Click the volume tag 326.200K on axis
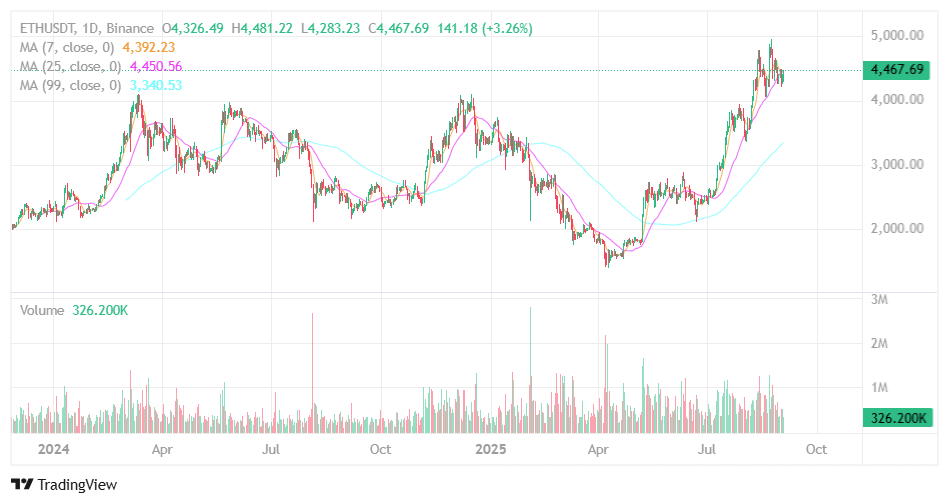Viewport: 949px width, 504px height. (x=898, y=418)
